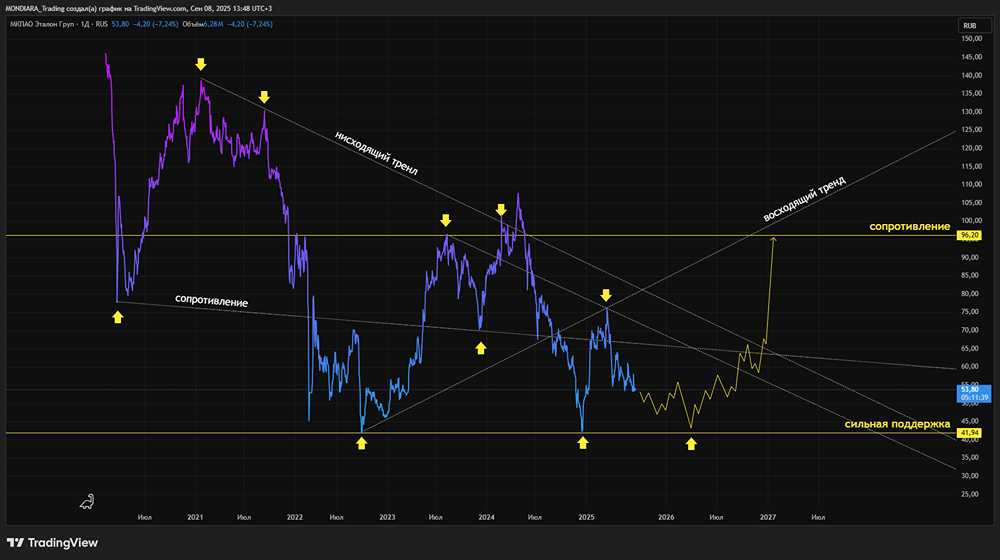This screenshot has height=560, width=1000.
Task: Click the 2024 label on the time axis
Action: 487,517
